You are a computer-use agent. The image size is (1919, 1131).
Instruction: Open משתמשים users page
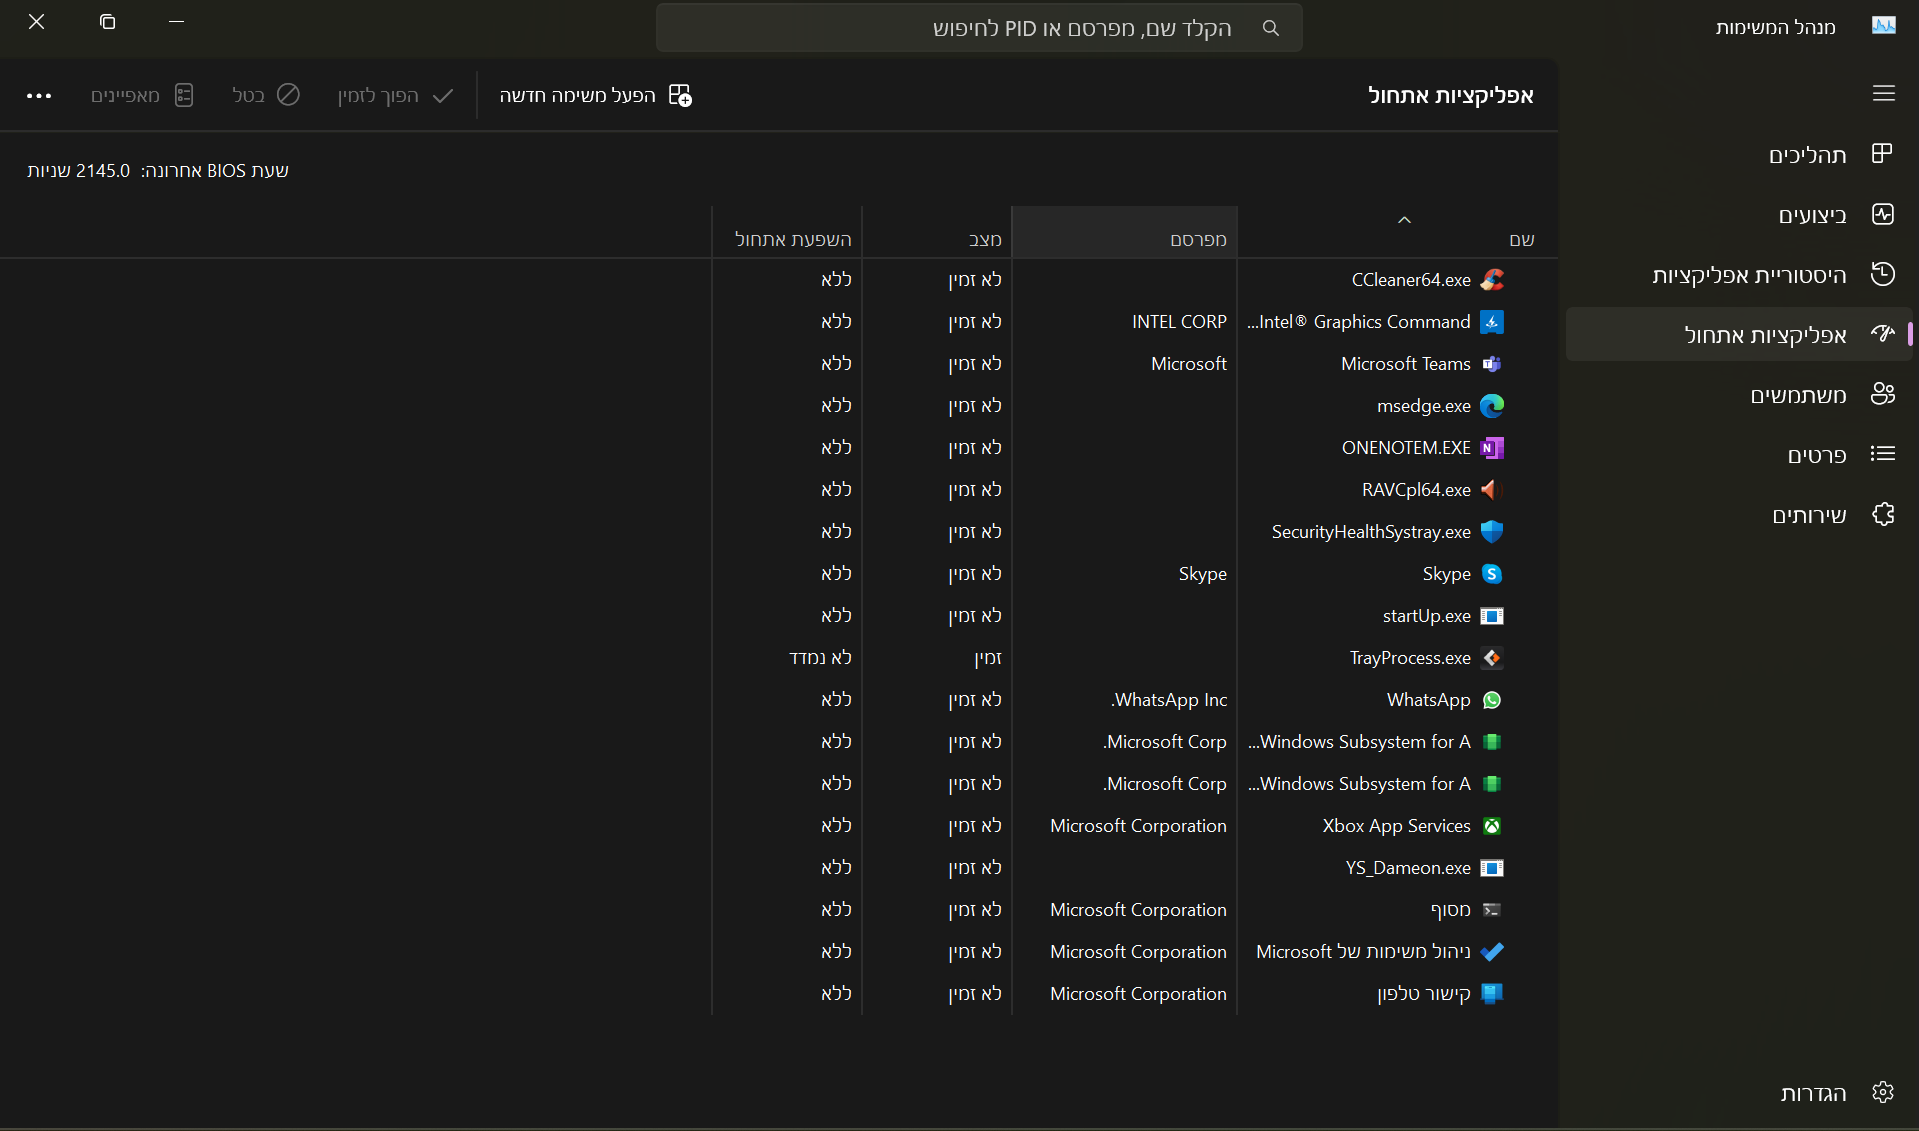pos(1740,395)
